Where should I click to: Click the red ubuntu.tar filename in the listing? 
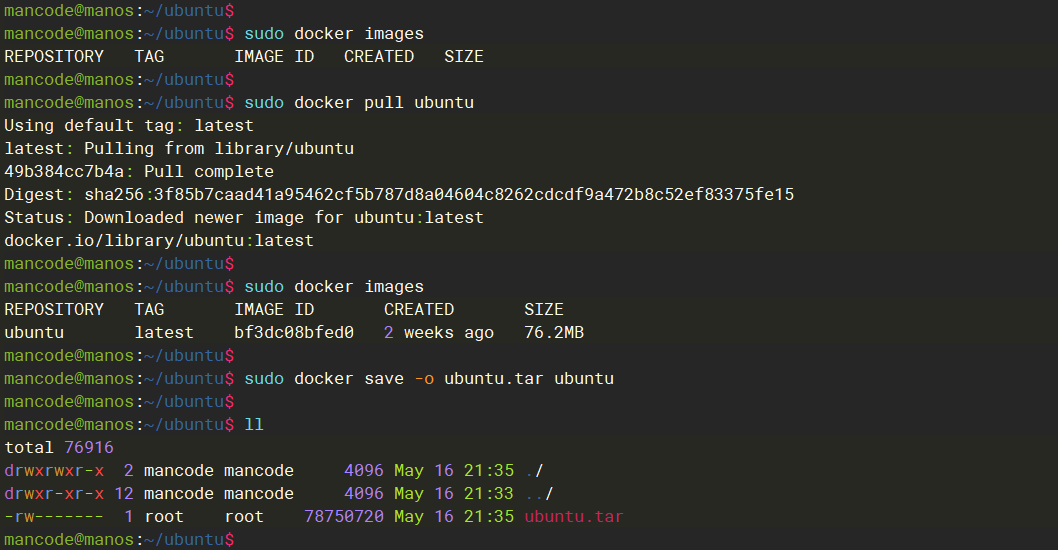click(x=574, y=517)
